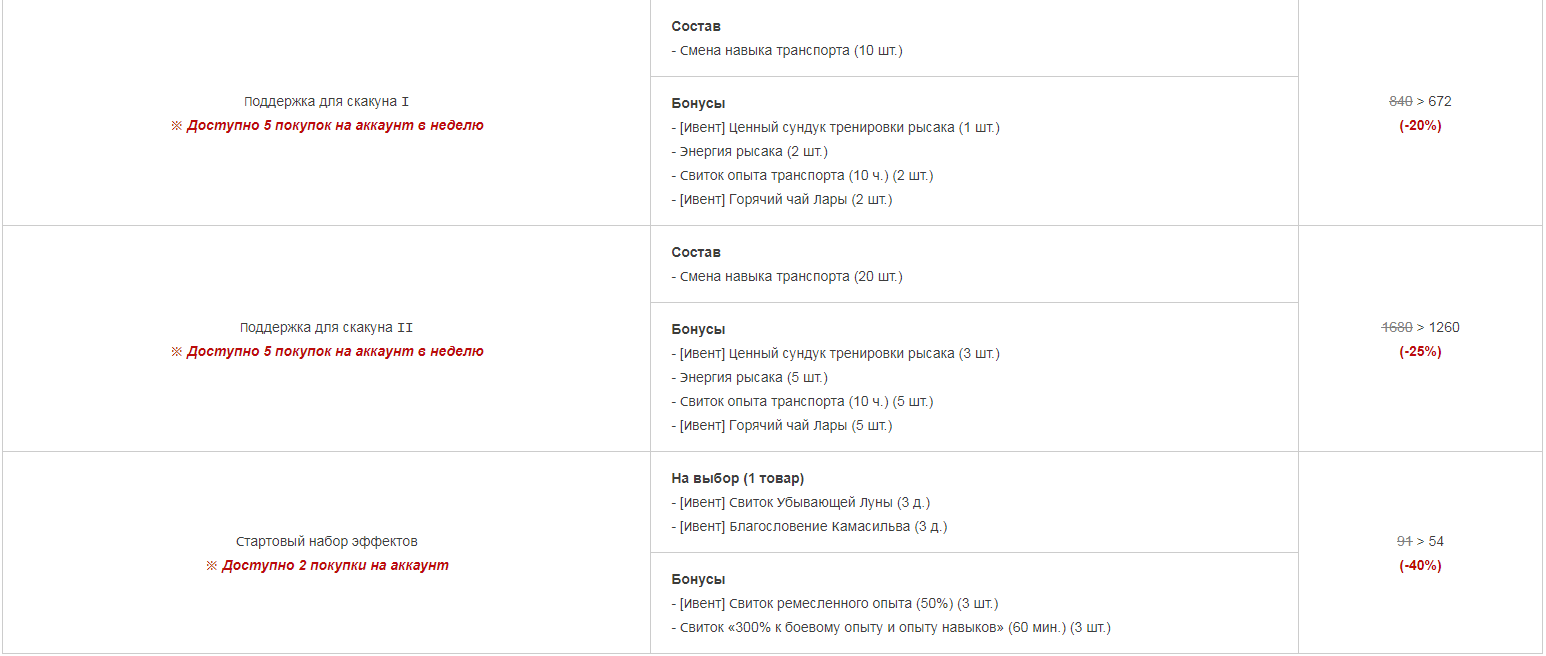
Task: Click the (-25%) discount label
Action: click(x=1420, y=352)
